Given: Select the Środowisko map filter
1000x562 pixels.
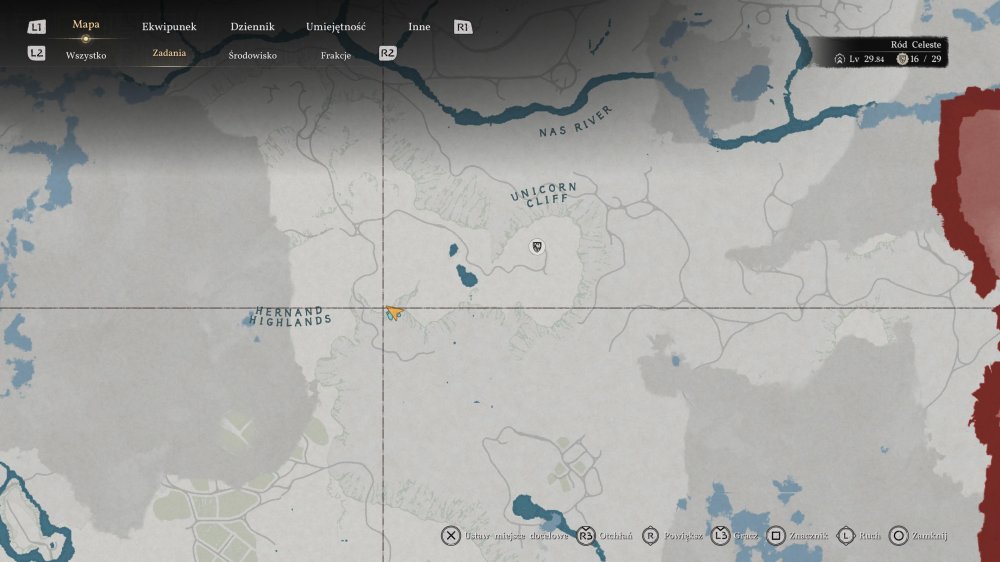Looking at the screenshot, I should 252,55.
